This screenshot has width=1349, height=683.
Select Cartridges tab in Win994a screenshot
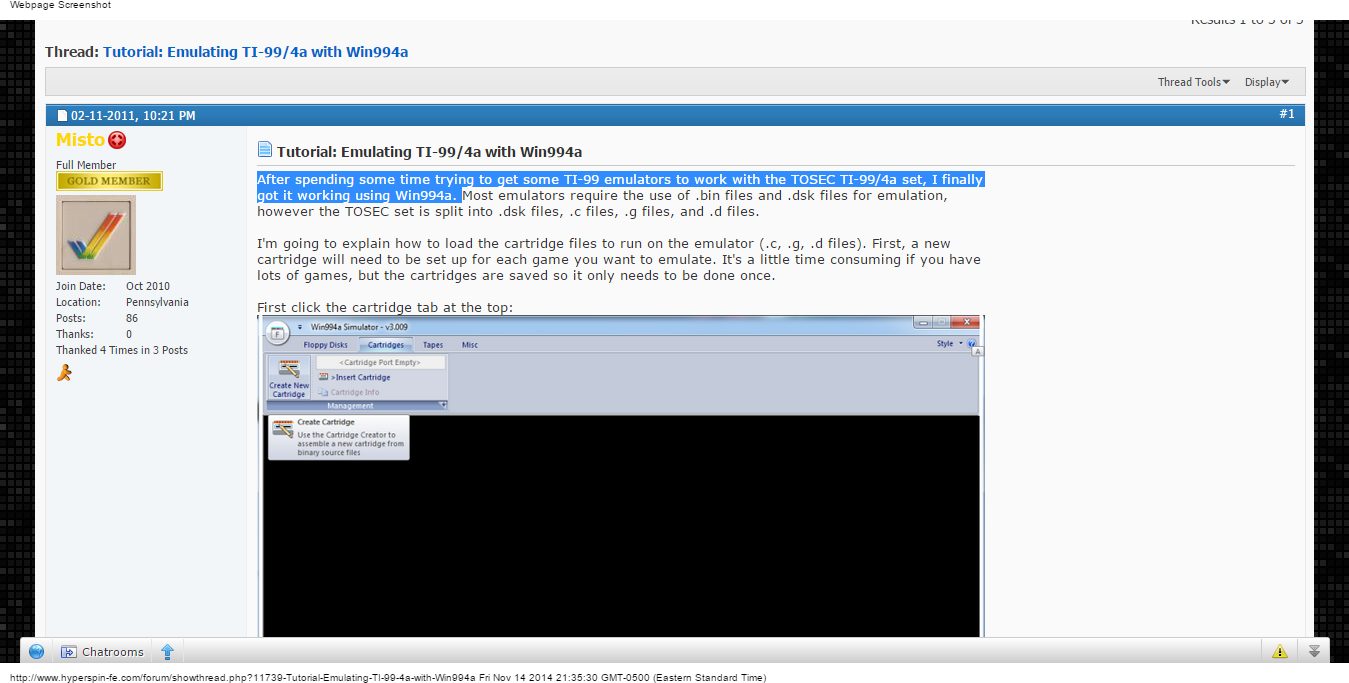click(386, 345)
